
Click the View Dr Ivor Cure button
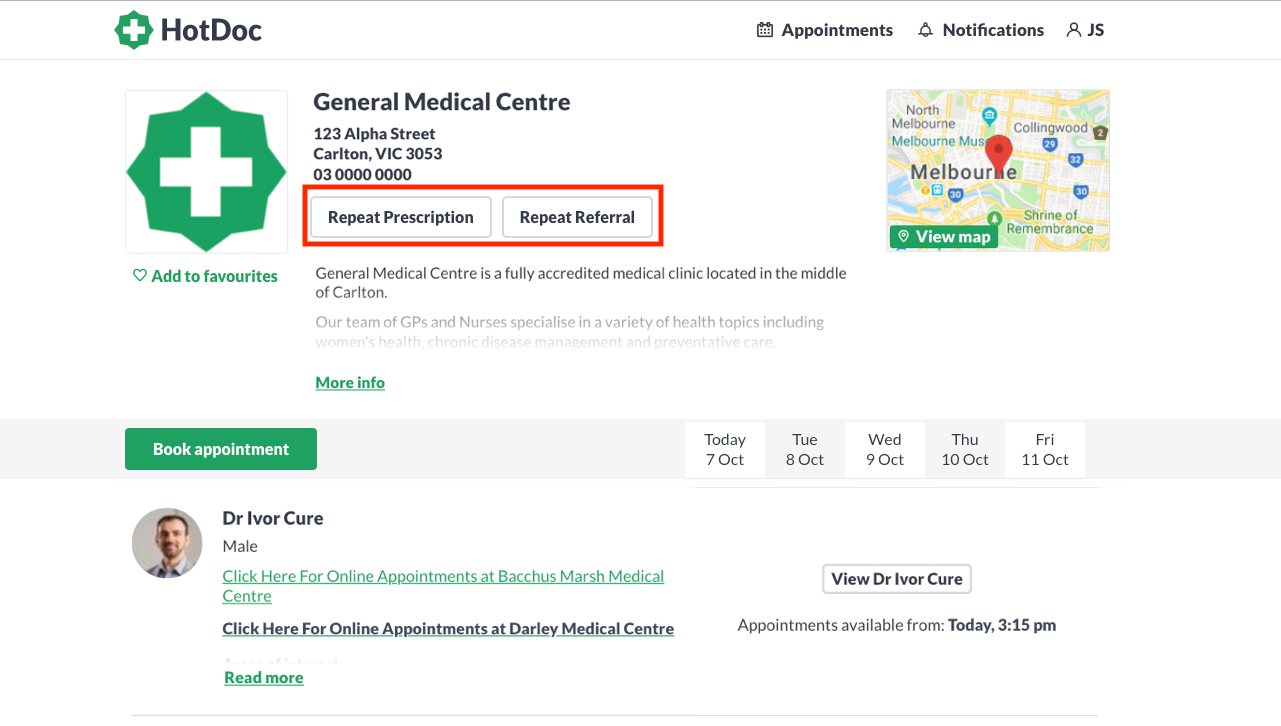pyautogui.click(x=897, y=579)
